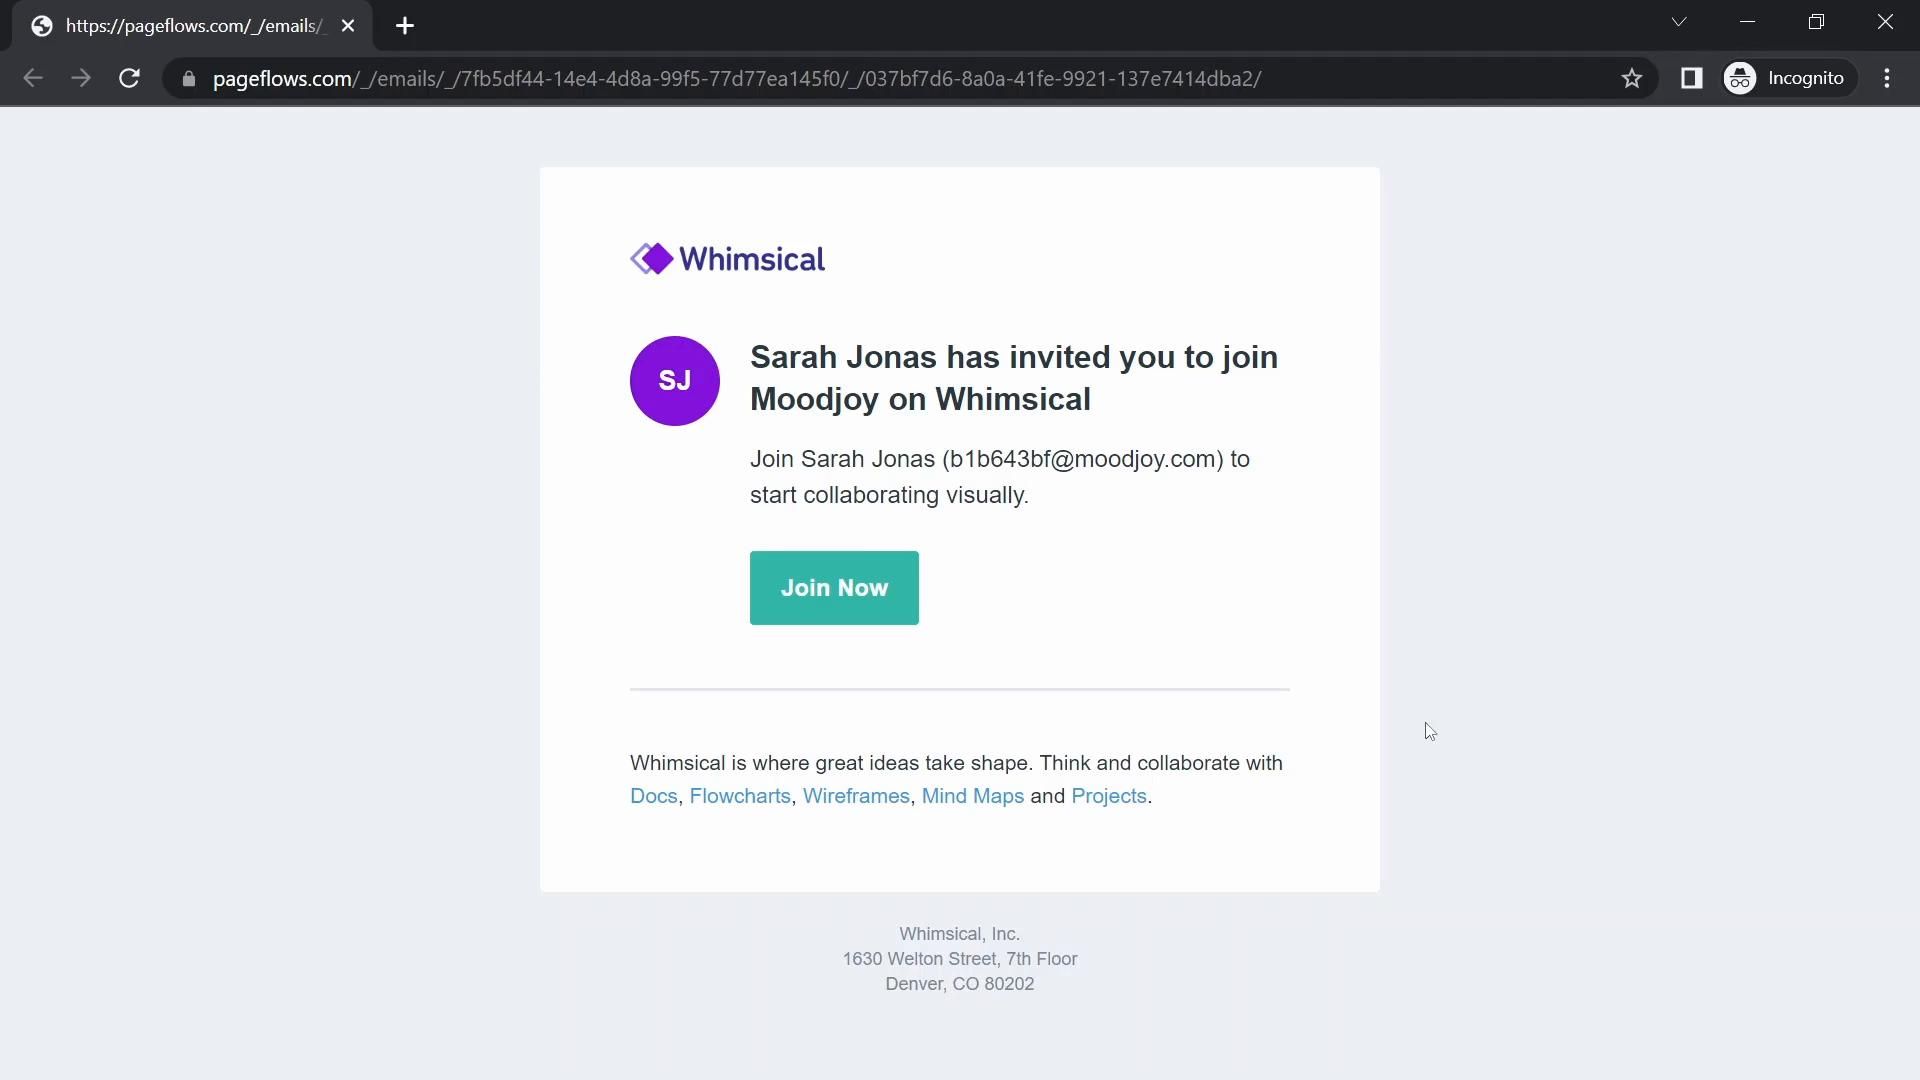
Task: Expand the tab search dropdown arrow
Action: pos(1679,22)
